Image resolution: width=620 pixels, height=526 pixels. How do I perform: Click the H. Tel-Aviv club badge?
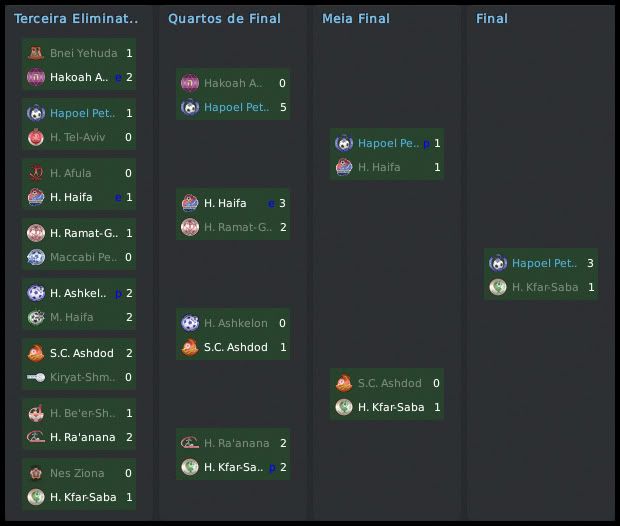point(36,137)
